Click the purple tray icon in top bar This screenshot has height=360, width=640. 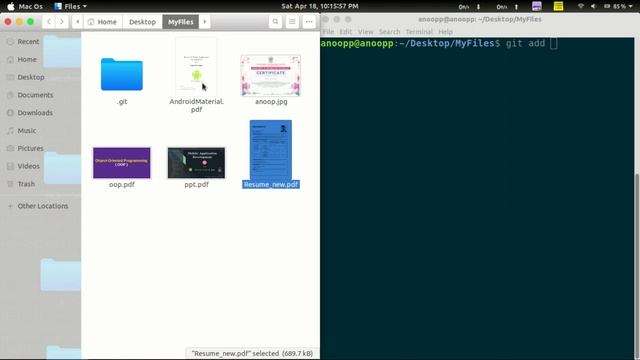click(537, 6)
